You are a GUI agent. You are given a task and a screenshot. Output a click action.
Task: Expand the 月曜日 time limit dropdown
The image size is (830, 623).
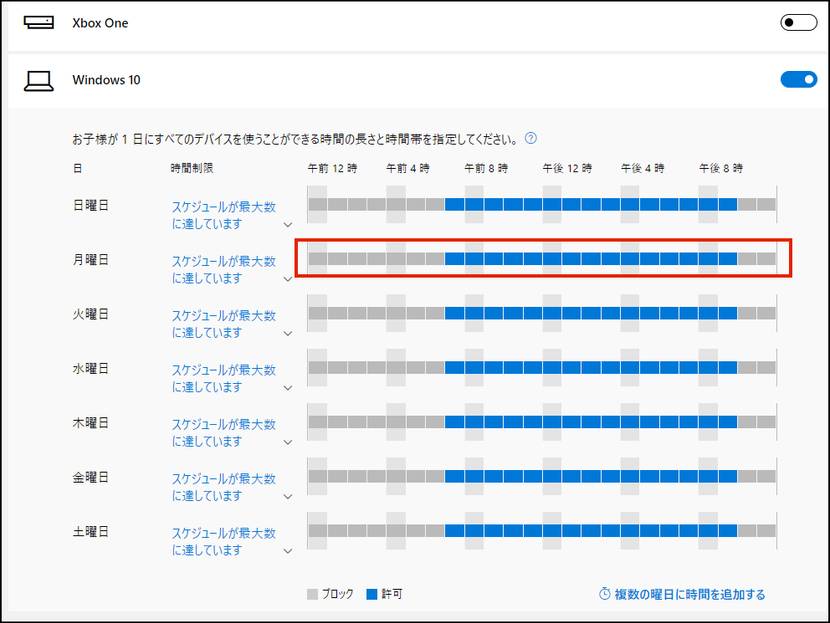pyautogui.click(x=288, y=279)
